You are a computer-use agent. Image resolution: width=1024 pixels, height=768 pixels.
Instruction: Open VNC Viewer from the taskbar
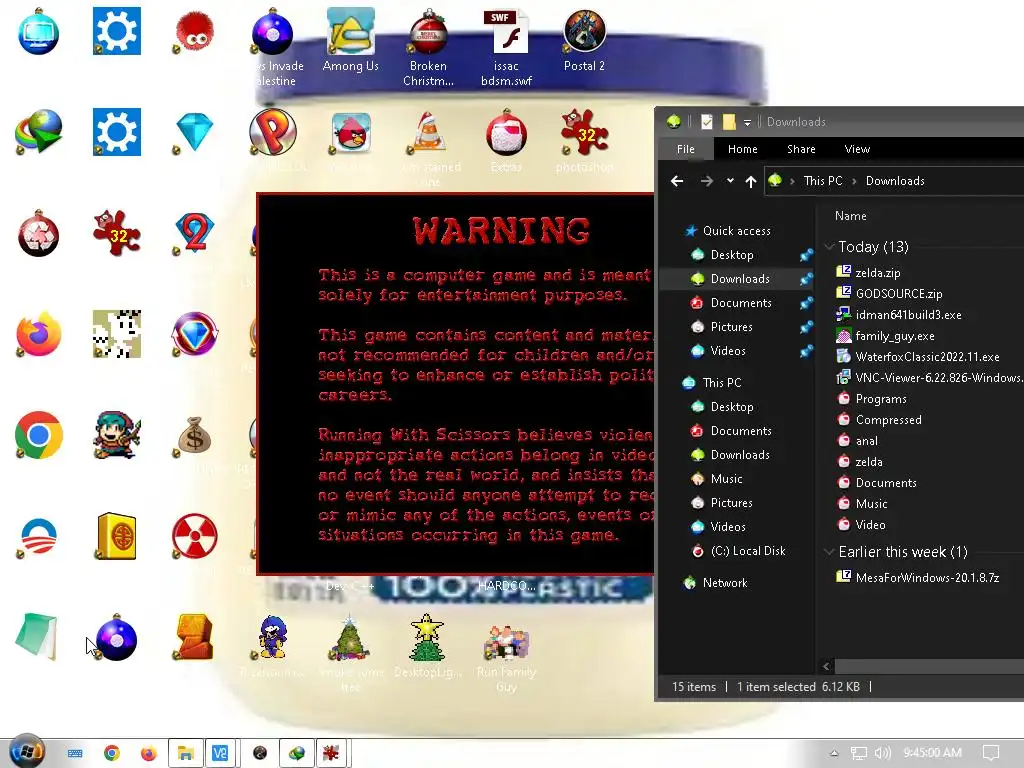[x=220, y=754]
